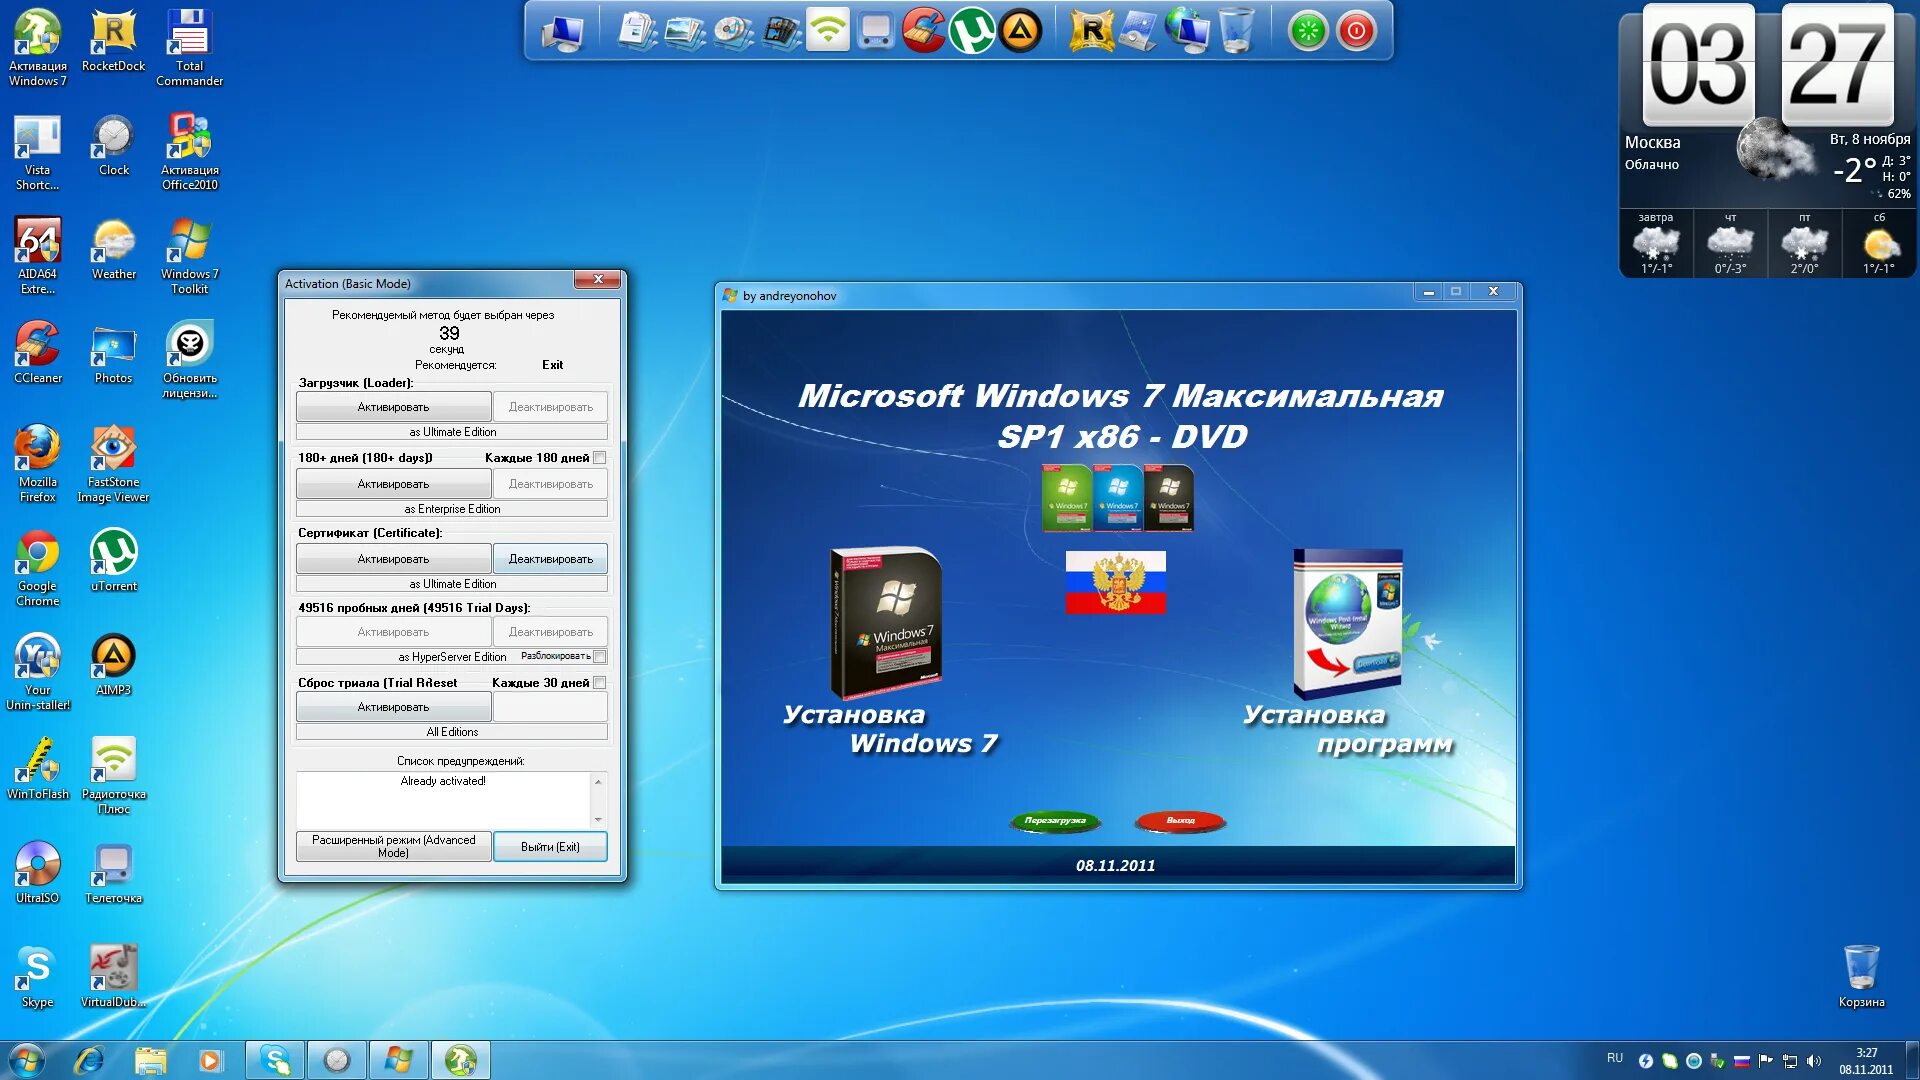The width and height of the screenshot is (1920, 1080).
Task: Open the Pictures library icon in the dock
Action: [685, 31]
